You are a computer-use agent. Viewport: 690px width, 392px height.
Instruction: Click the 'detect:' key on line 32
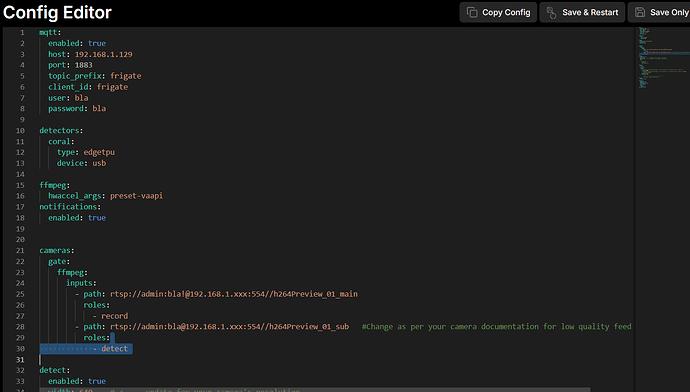[x=55, y=370]
